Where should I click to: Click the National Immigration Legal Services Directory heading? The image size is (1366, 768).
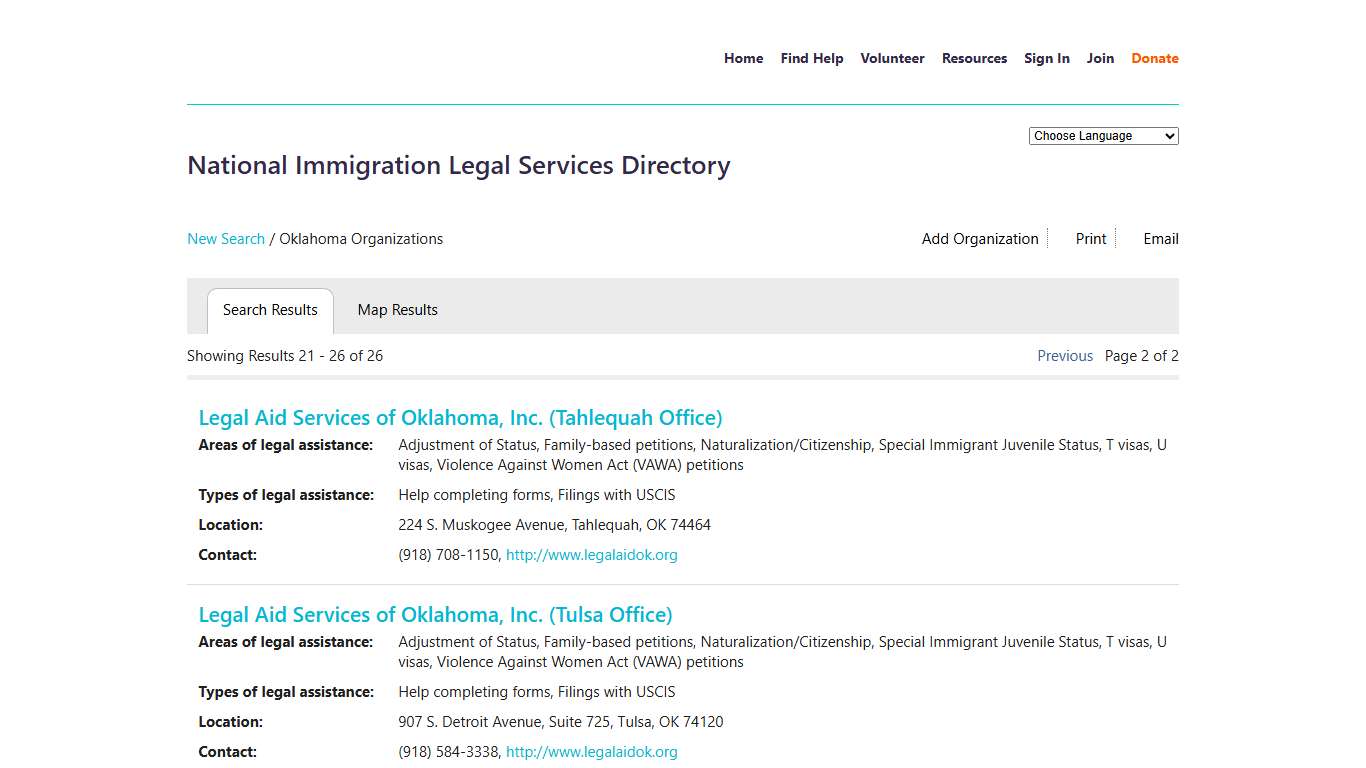(x=458, y=165)
